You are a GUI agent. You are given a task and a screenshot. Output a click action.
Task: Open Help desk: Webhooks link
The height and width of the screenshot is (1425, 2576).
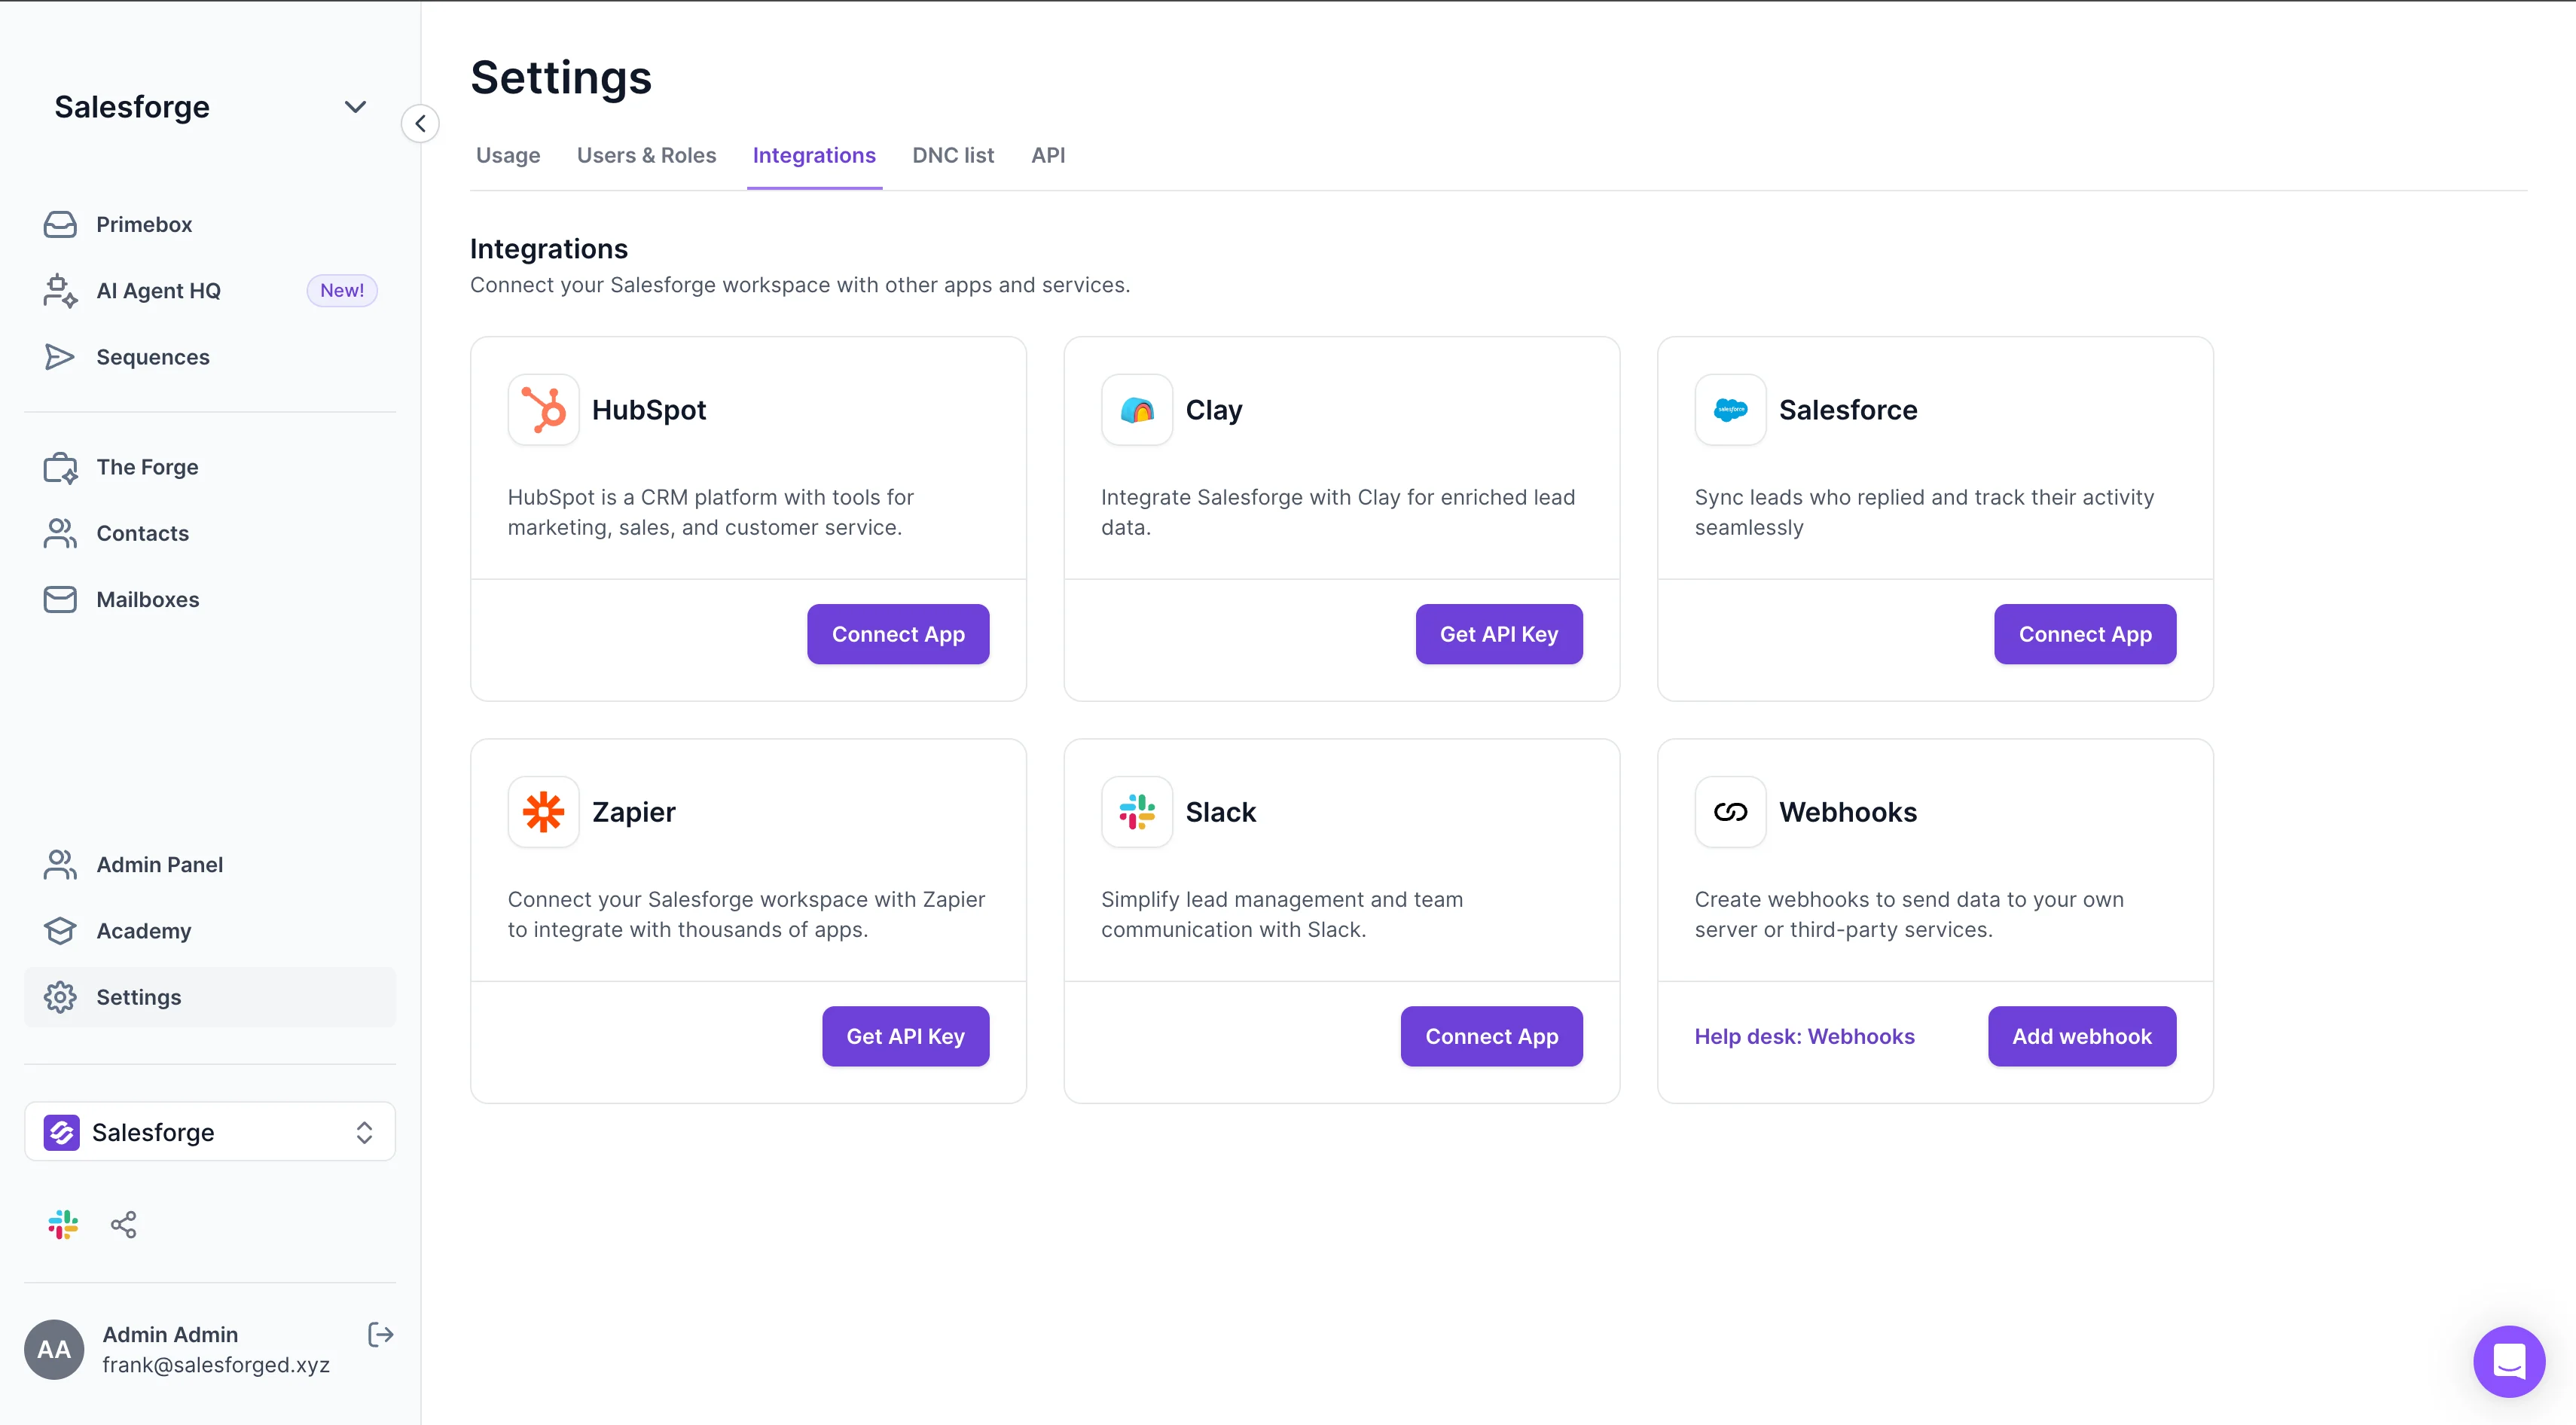[1805, 1036]
